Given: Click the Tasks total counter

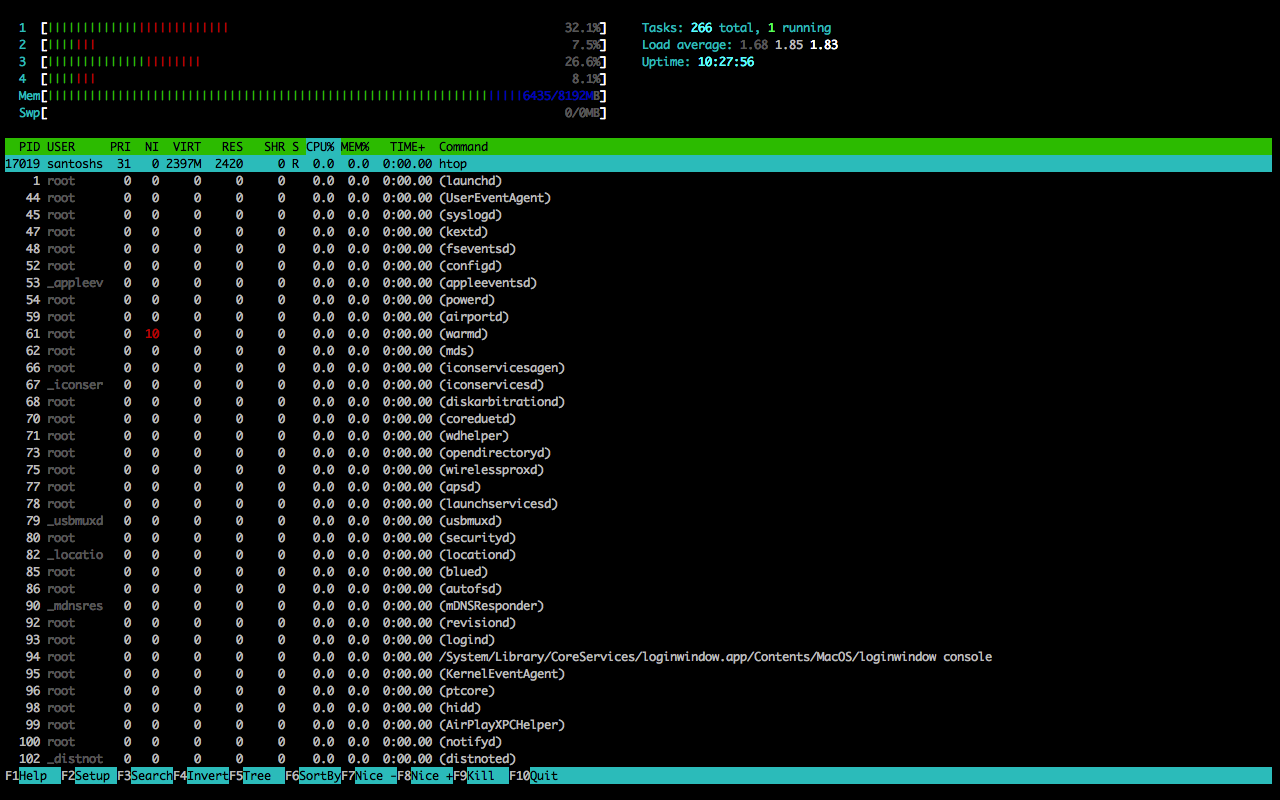Looking at the screenshot, I should coord(736,28).
